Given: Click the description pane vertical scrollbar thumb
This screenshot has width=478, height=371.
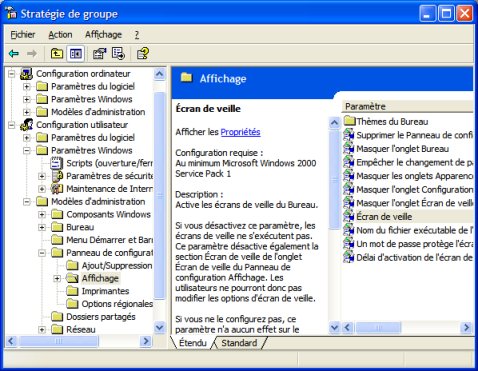Looking at the screenshot, I should pyautogui.click(x=334, y=179).
